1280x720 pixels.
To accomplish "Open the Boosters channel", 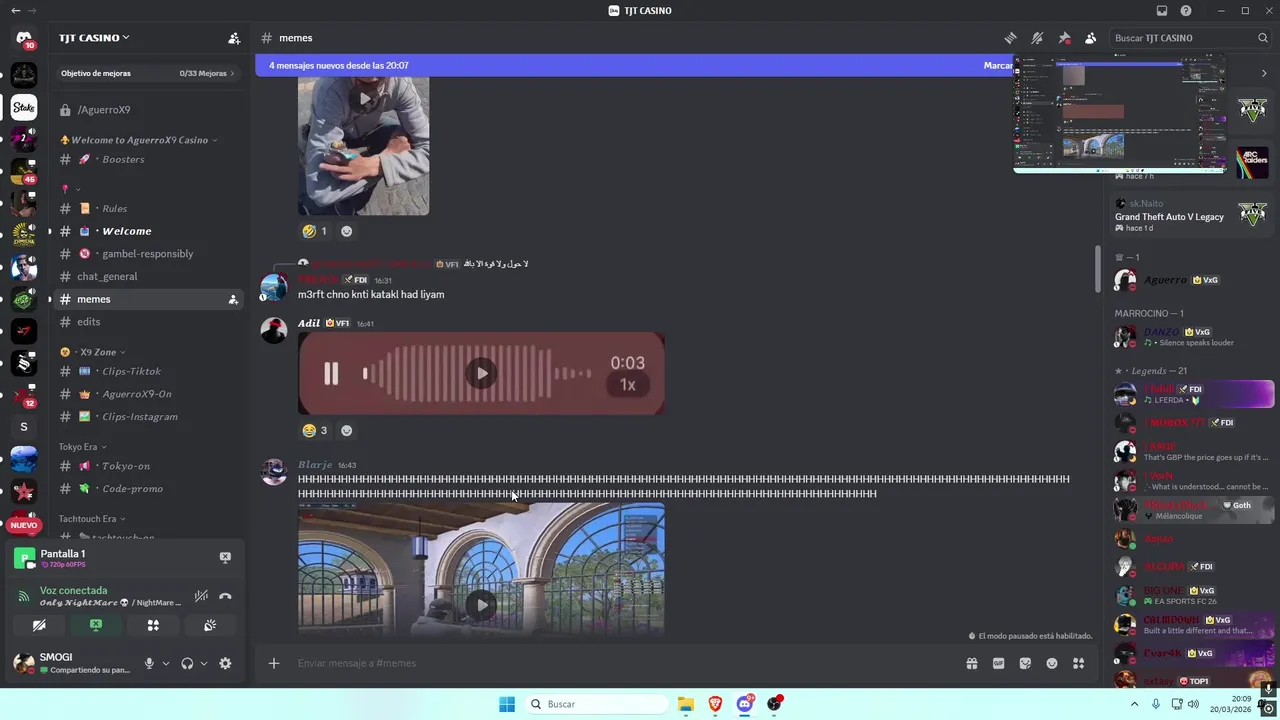I will click(x=147, y=159).
